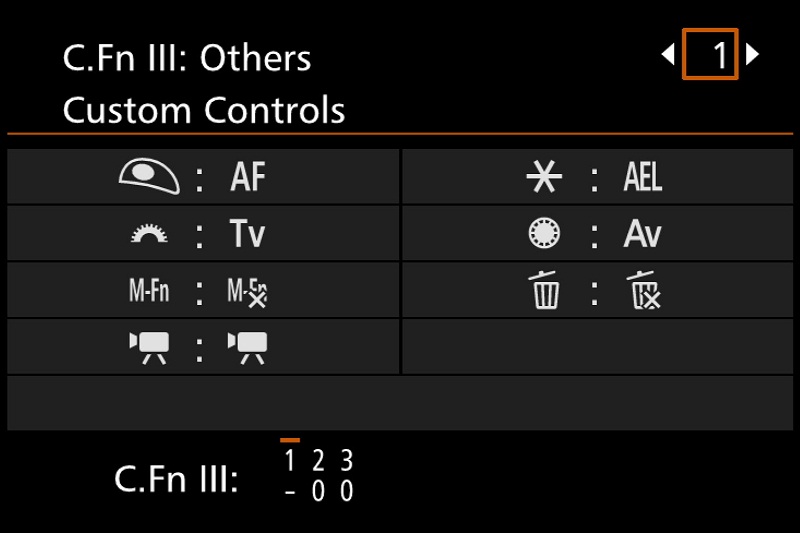Image resolution: width=800 pixels, height=533 pixels.
Task: Choose the Tv assignment for Main Dial
Action: click(248, 234)
